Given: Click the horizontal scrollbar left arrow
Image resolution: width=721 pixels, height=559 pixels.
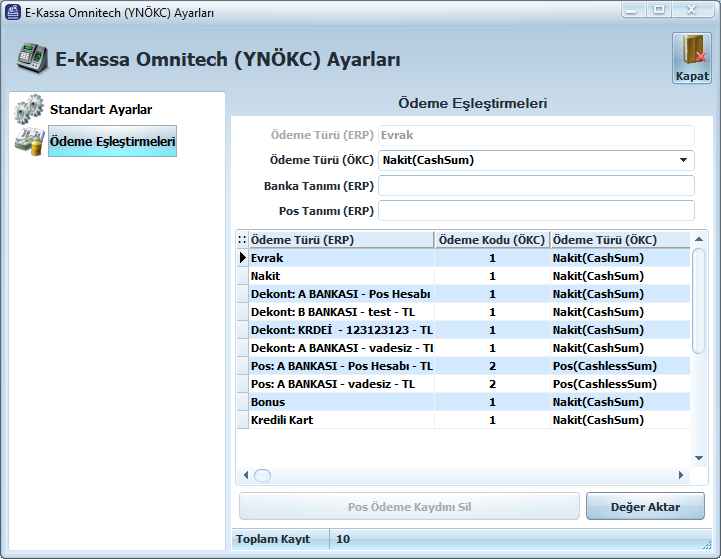Looking at the screenshot, I should [x=246, y=475].
